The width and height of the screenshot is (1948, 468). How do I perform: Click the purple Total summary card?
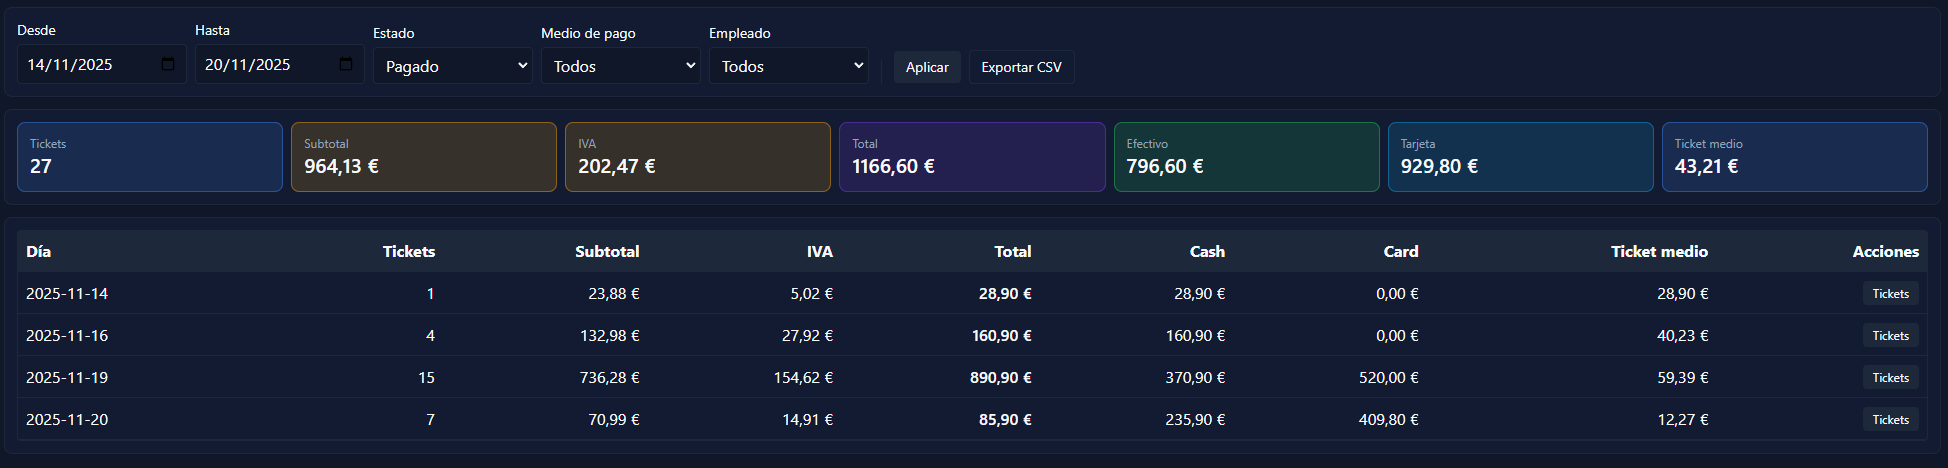972,157
